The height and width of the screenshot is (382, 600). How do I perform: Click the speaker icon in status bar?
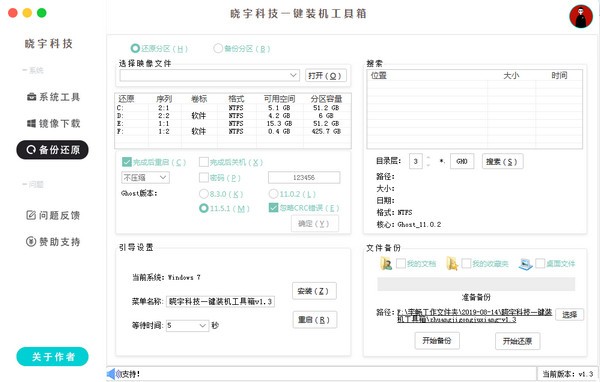click(x=112, y=374)
